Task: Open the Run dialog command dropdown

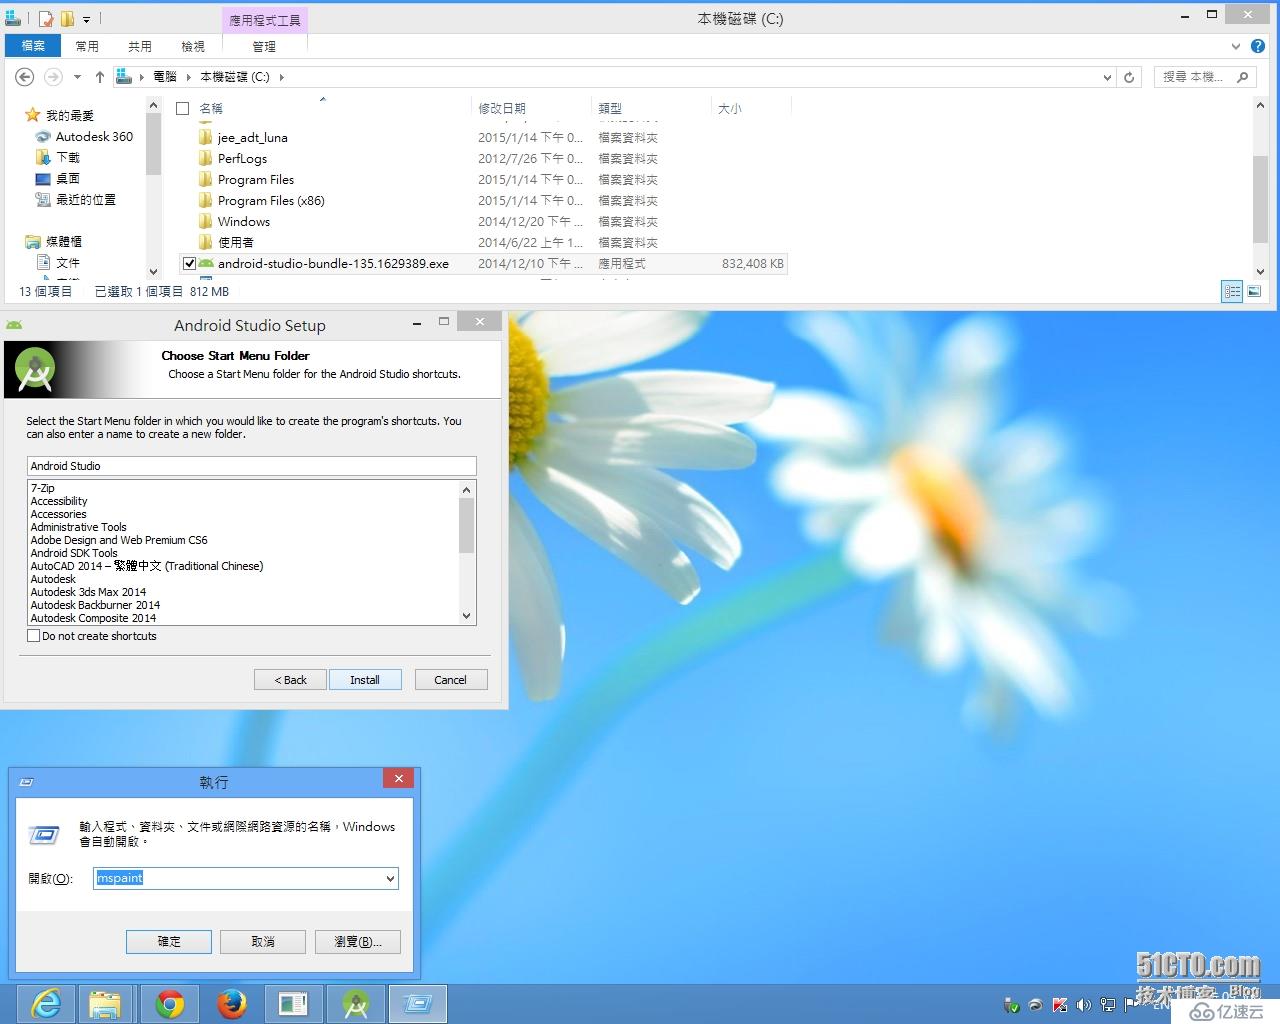Action: coord(390,879)
